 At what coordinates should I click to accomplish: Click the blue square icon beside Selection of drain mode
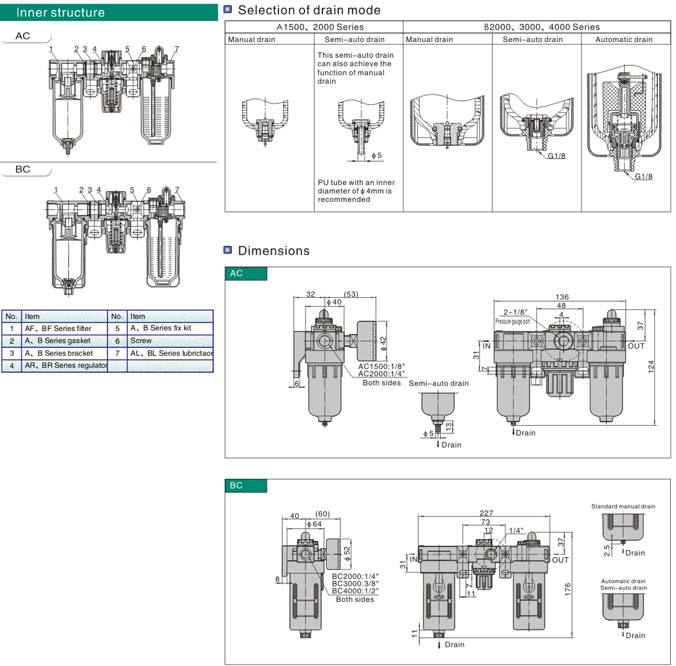(229, 9)
